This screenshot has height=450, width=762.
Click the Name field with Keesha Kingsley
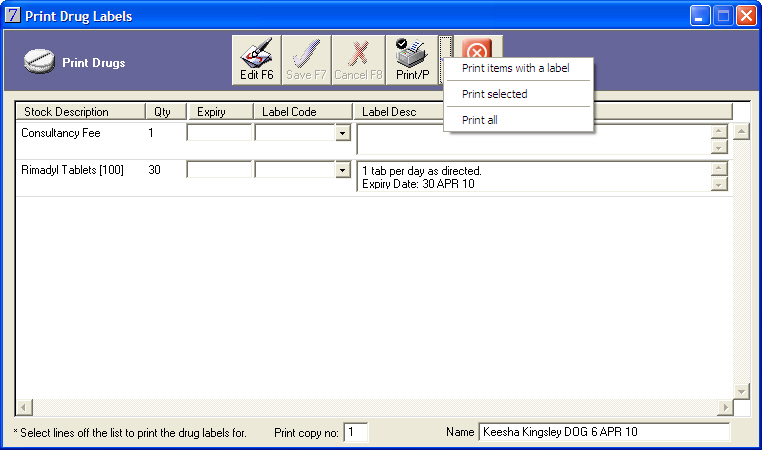[x=604, y=432]
